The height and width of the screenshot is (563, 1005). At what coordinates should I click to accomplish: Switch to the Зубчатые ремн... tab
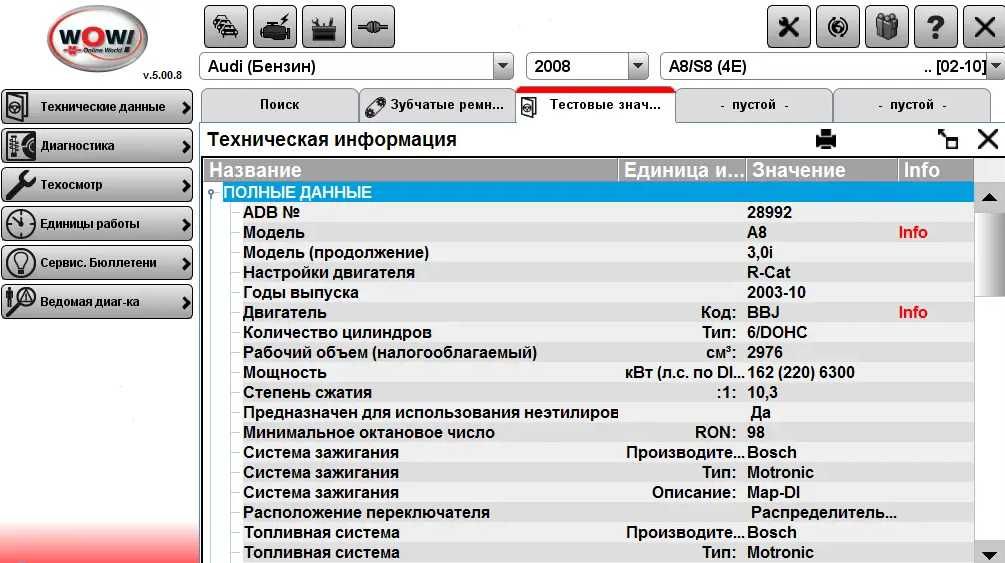click(x=437, y=105)
